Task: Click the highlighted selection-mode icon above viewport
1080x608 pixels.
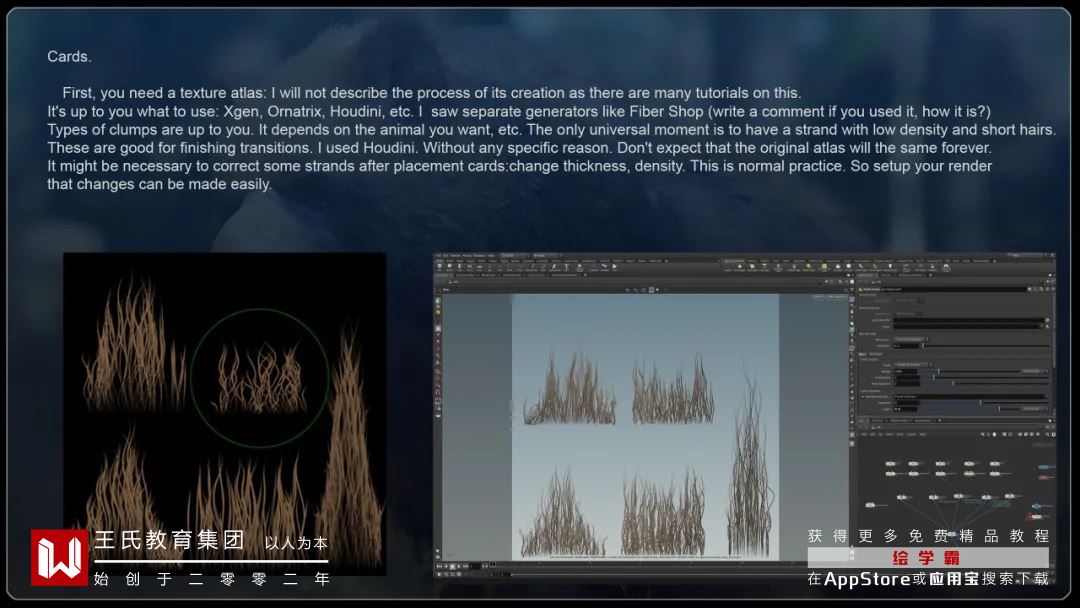Action: tap(651, 290)
